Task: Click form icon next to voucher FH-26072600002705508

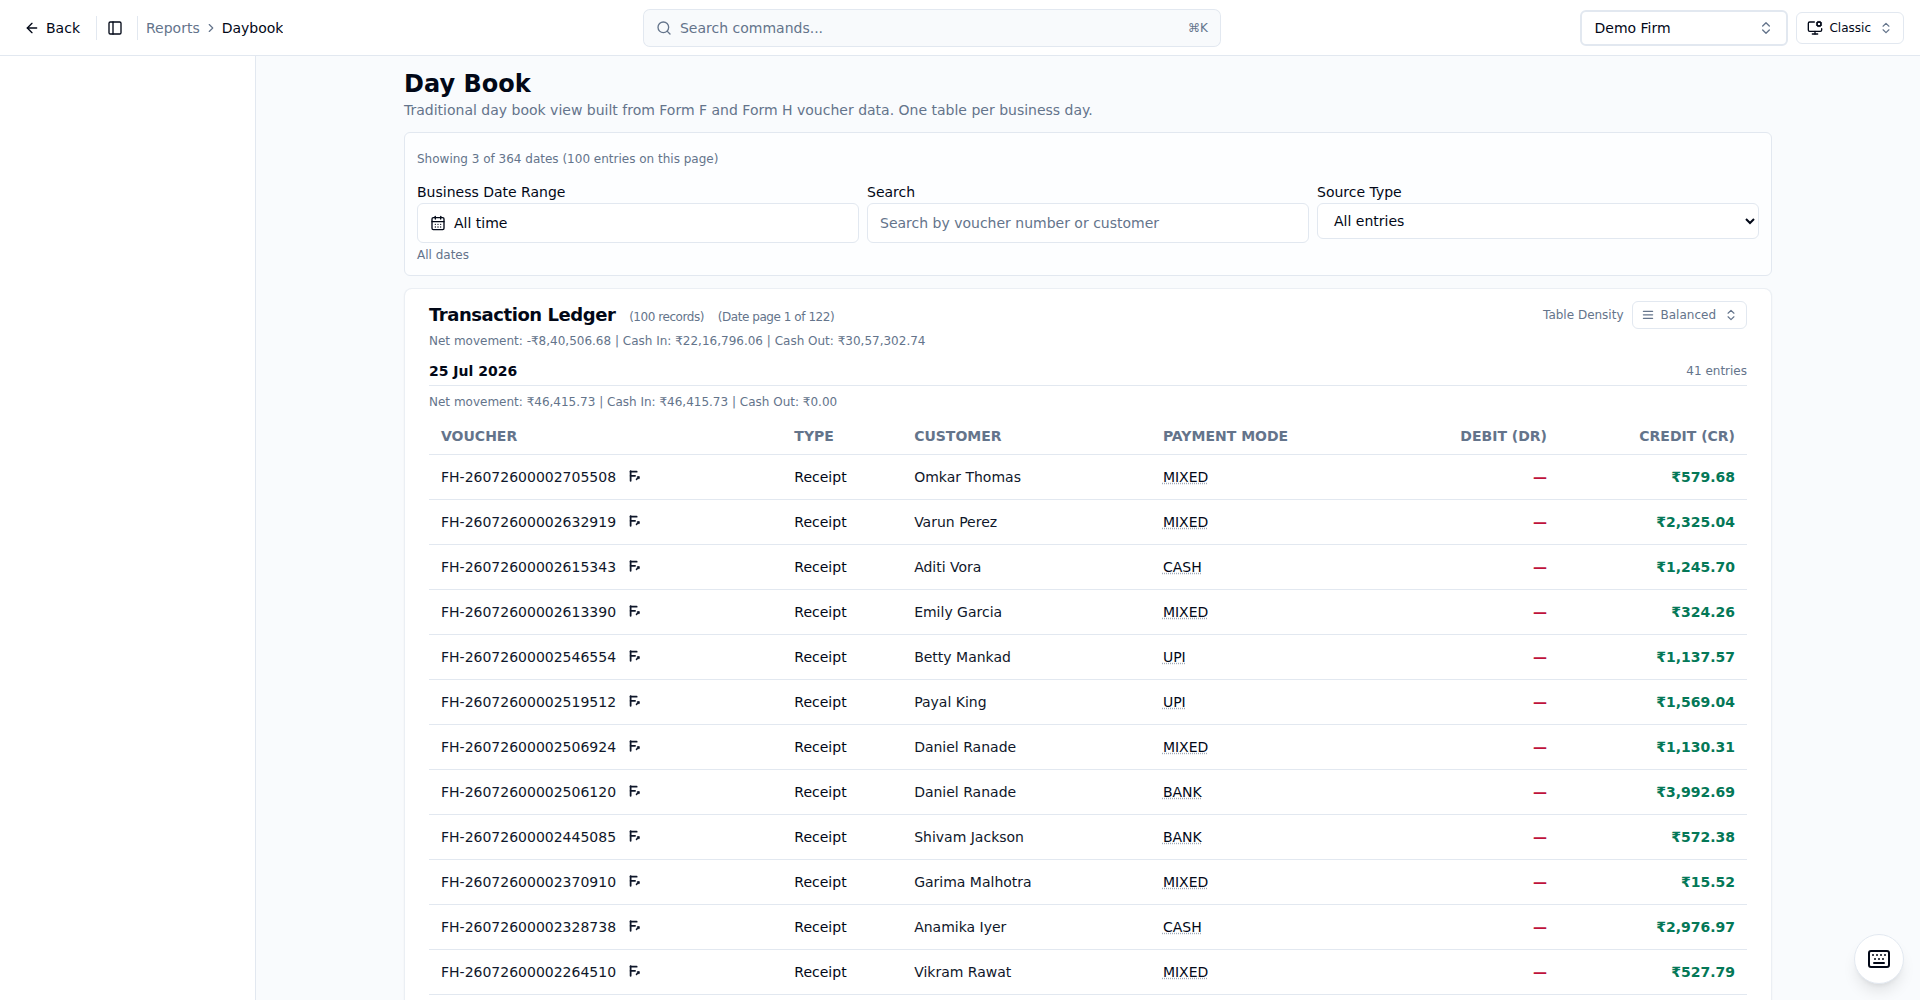Action: tap(634, 477)
